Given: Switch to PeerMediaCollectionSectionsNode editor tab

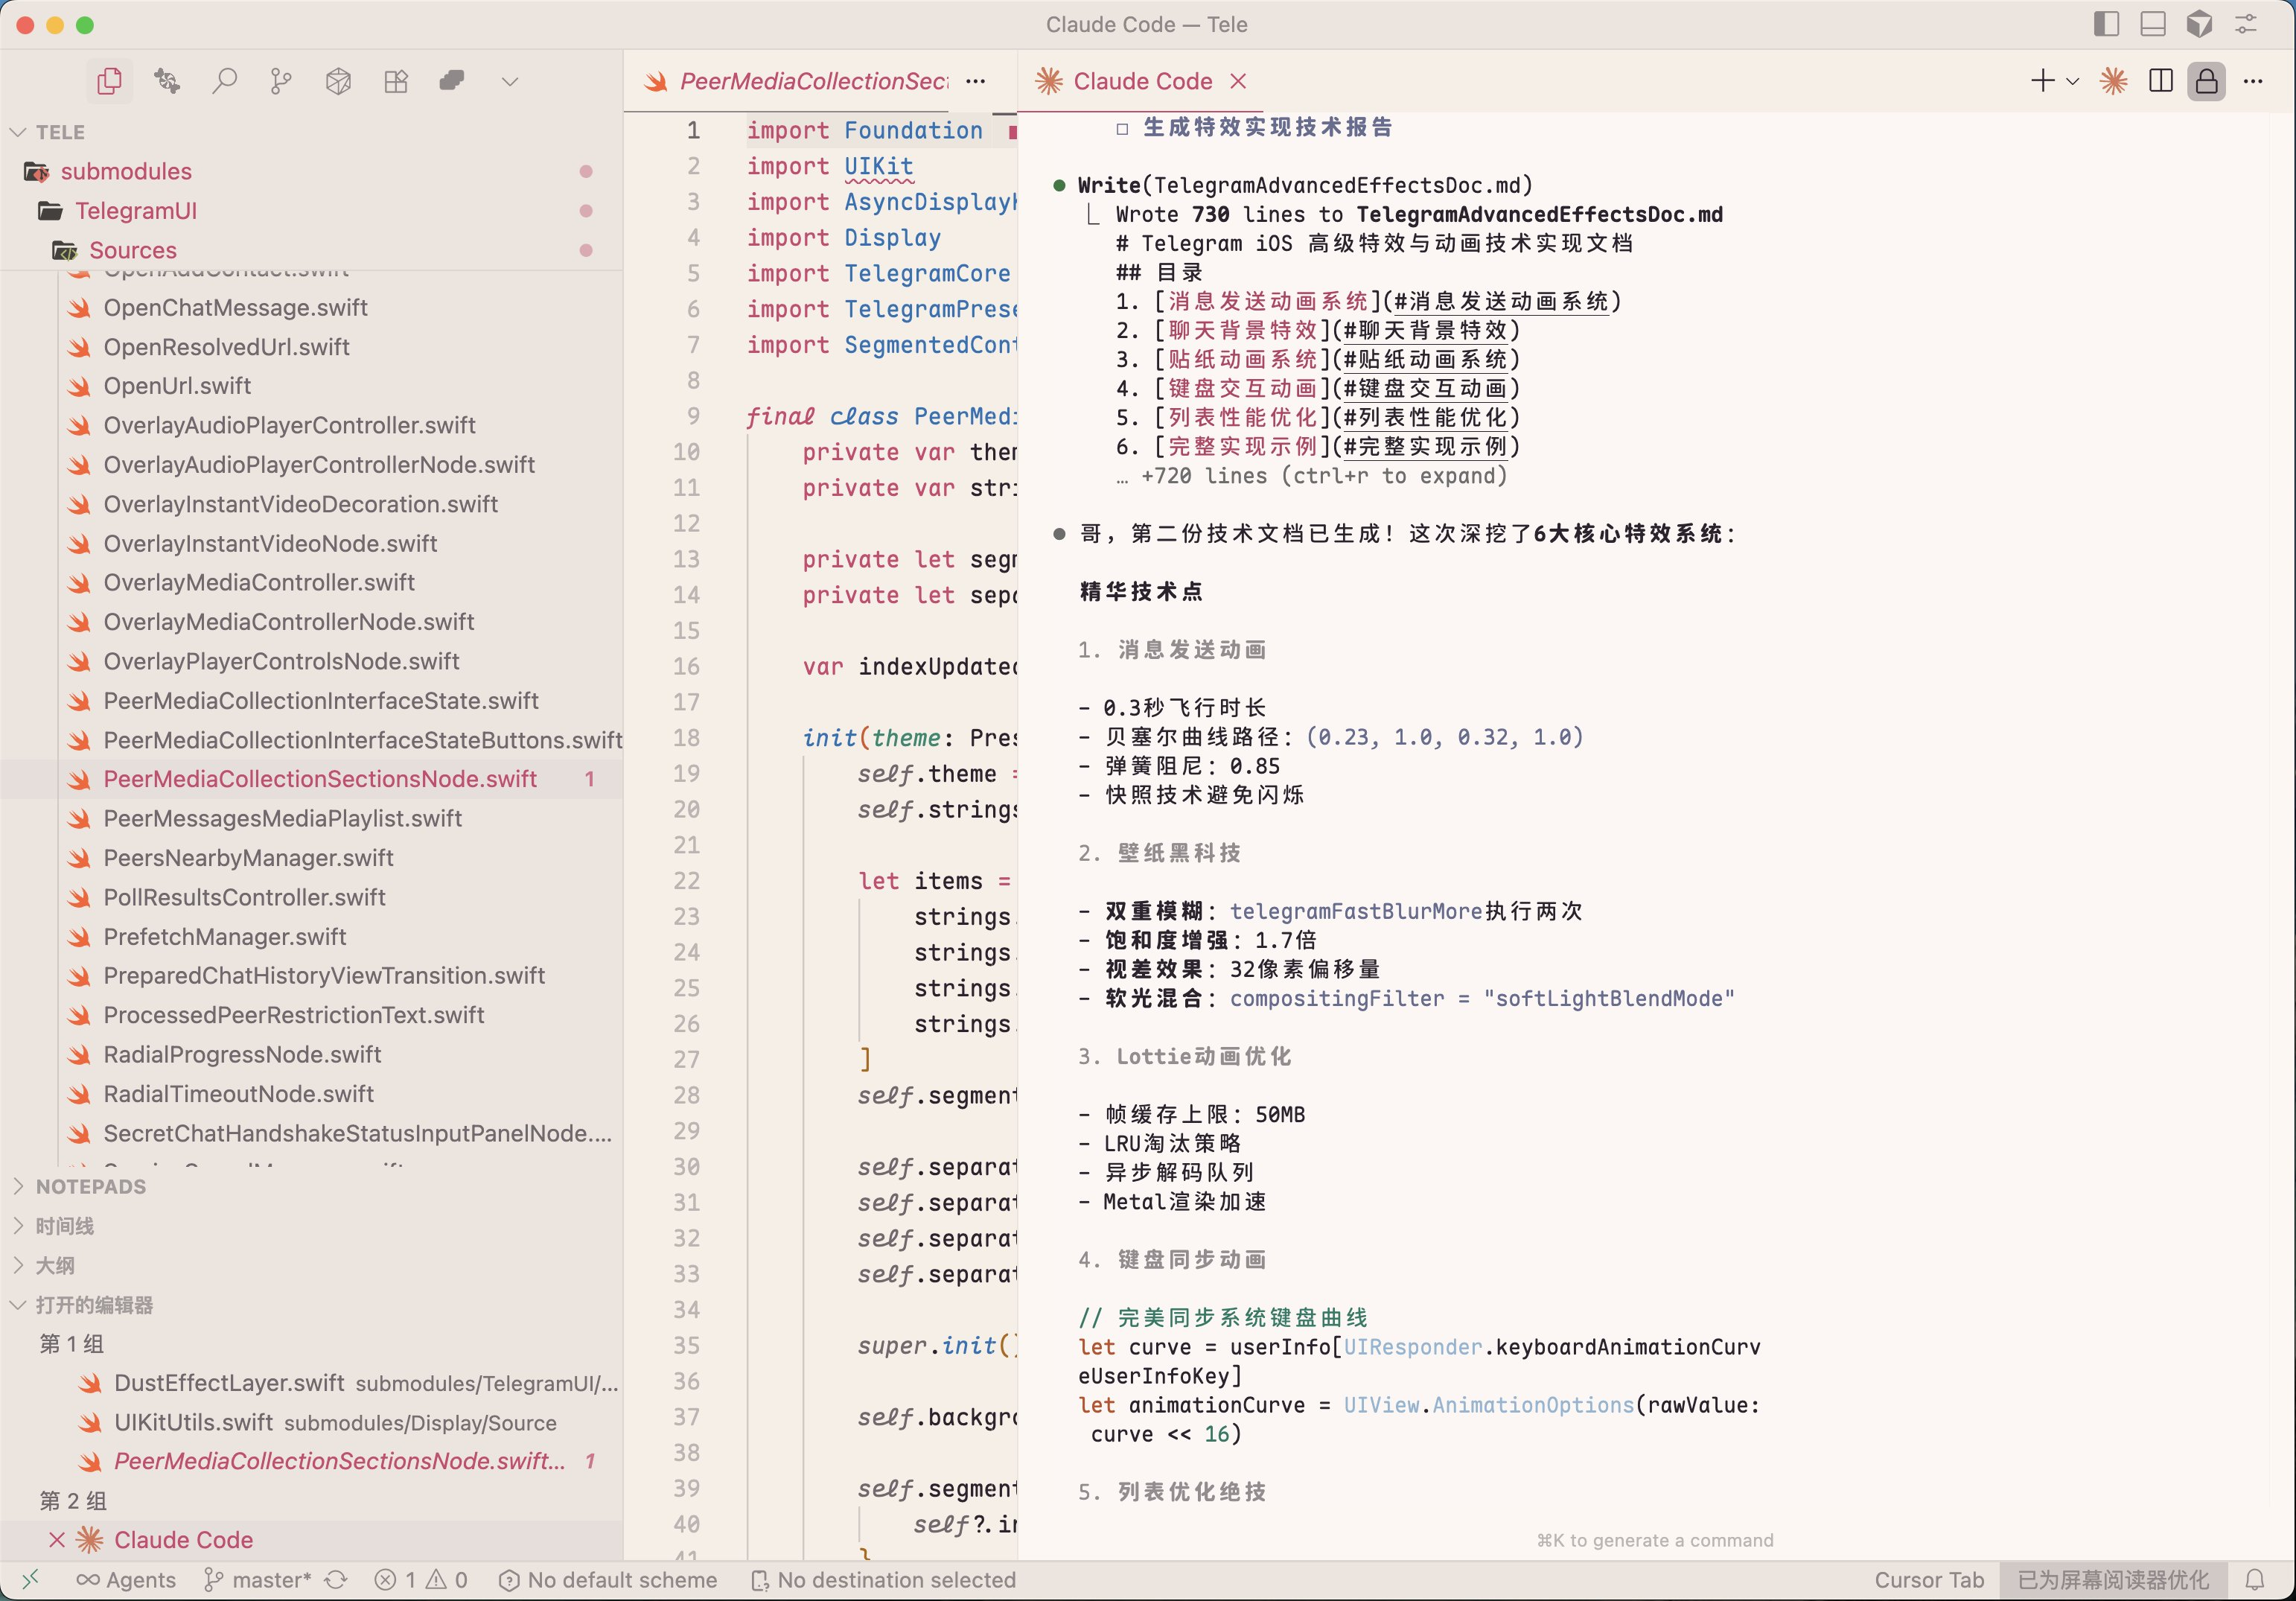Looking at the screenshot, I should click(x=812, y=81).
